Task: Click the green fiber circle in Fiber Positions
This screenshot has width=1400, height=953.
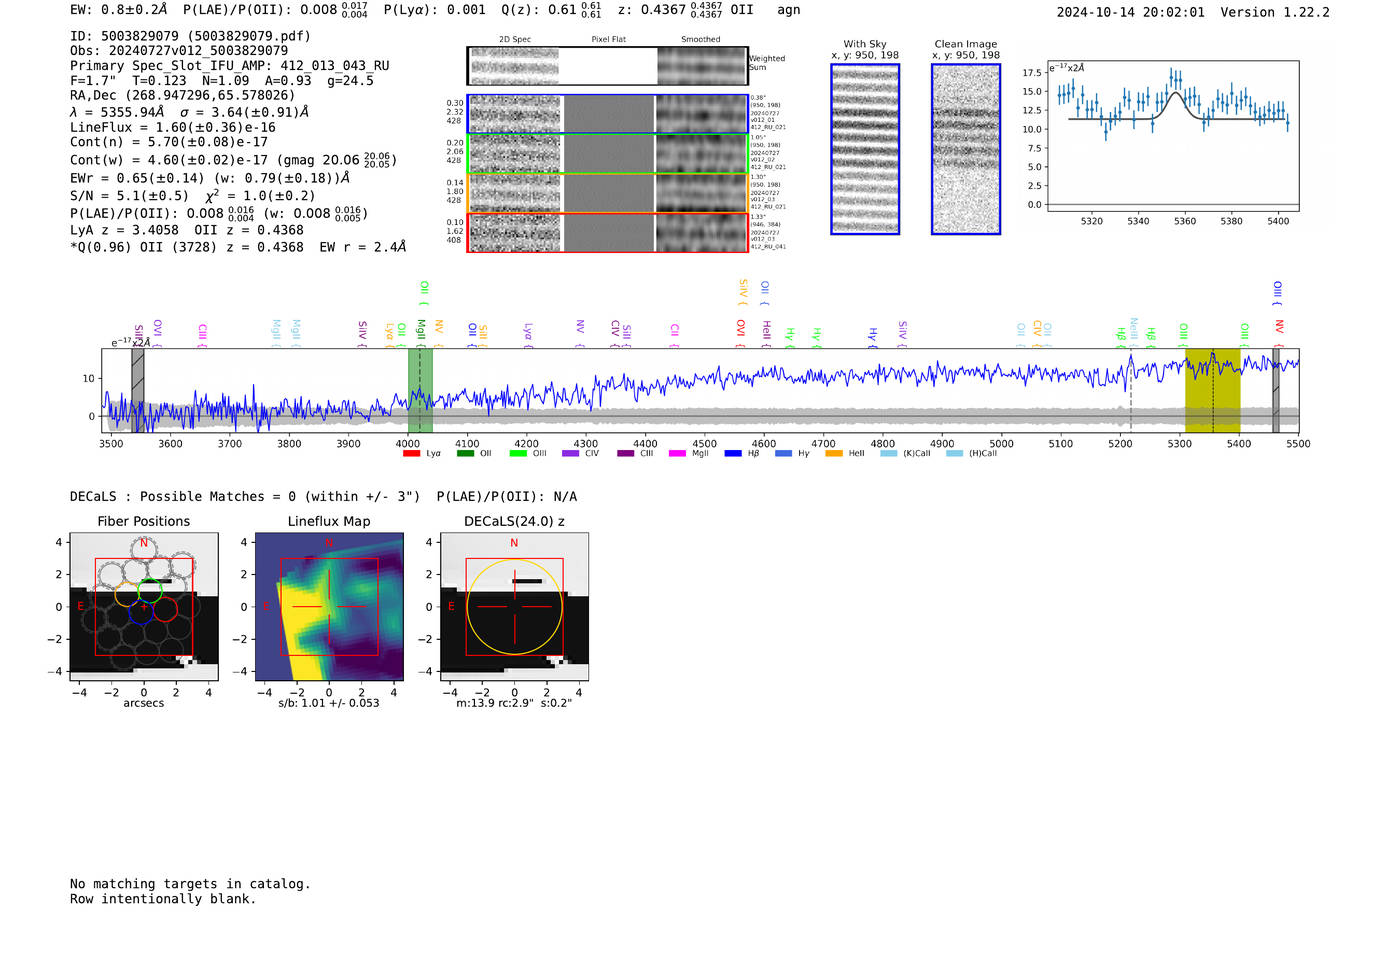Action: pyautogui.click(x=150, y=590)
